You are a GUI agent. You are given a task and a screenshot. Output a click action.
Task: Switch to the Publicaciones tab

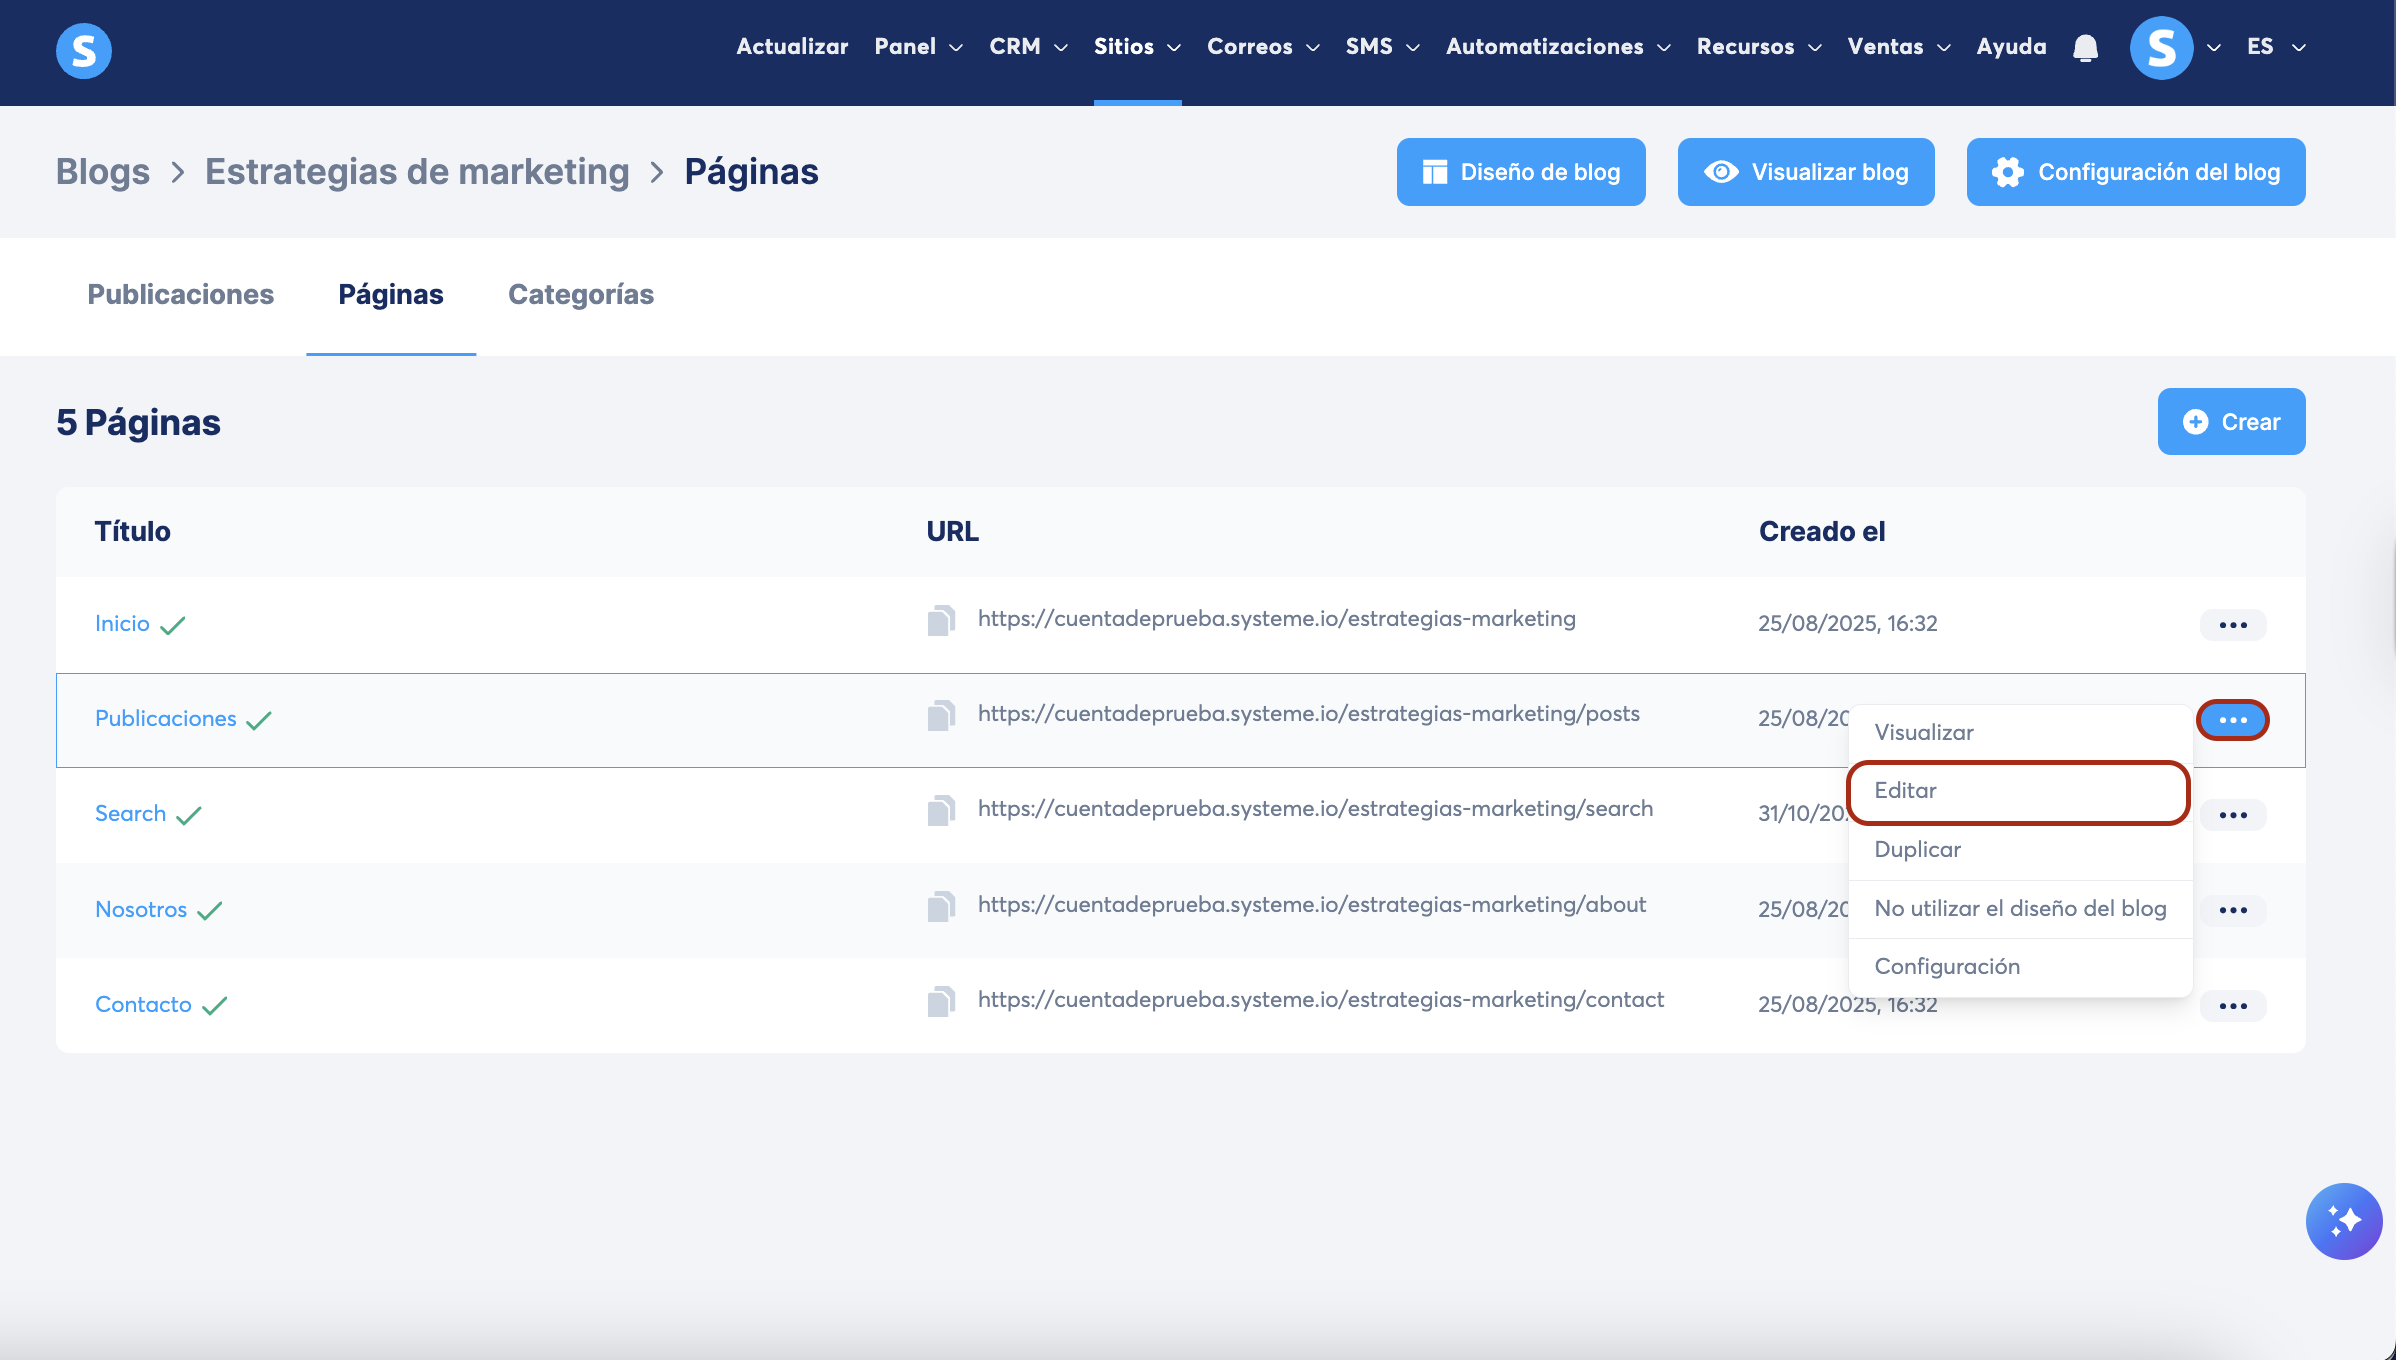[181, 295]
